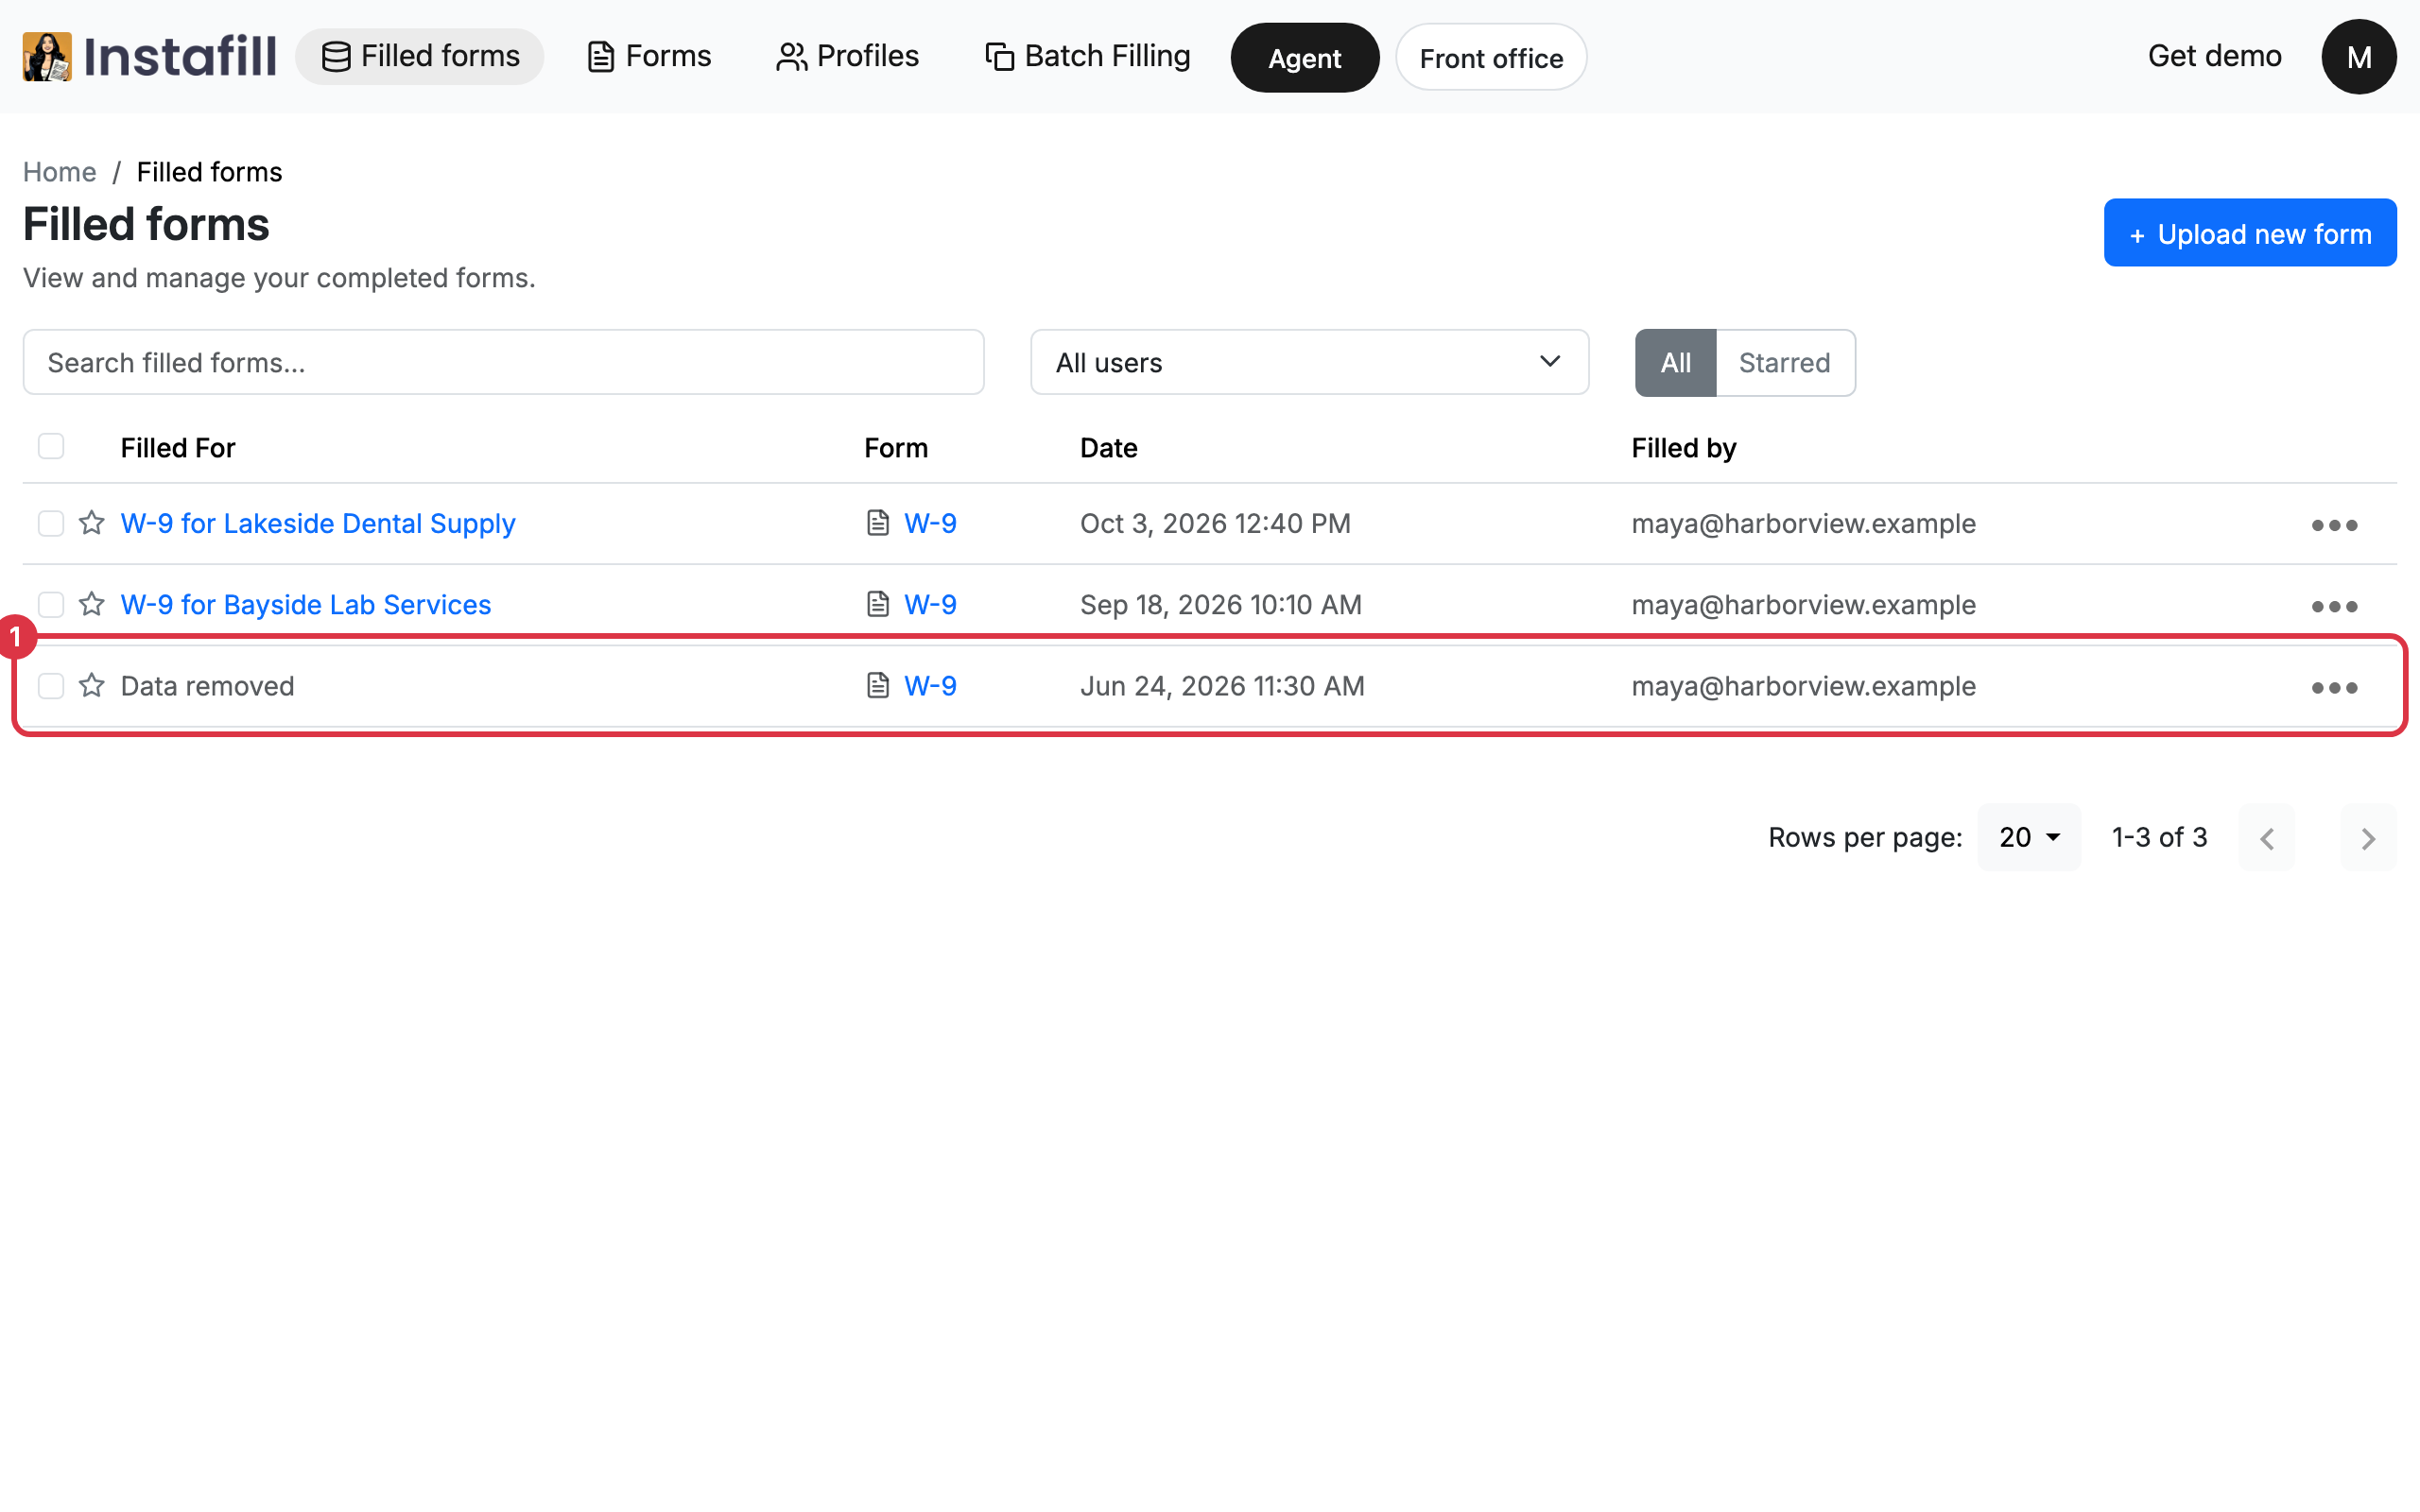The image size is (2420, 1512).
Task: Open Filled forms nav tab
Action: pos(420,56)
